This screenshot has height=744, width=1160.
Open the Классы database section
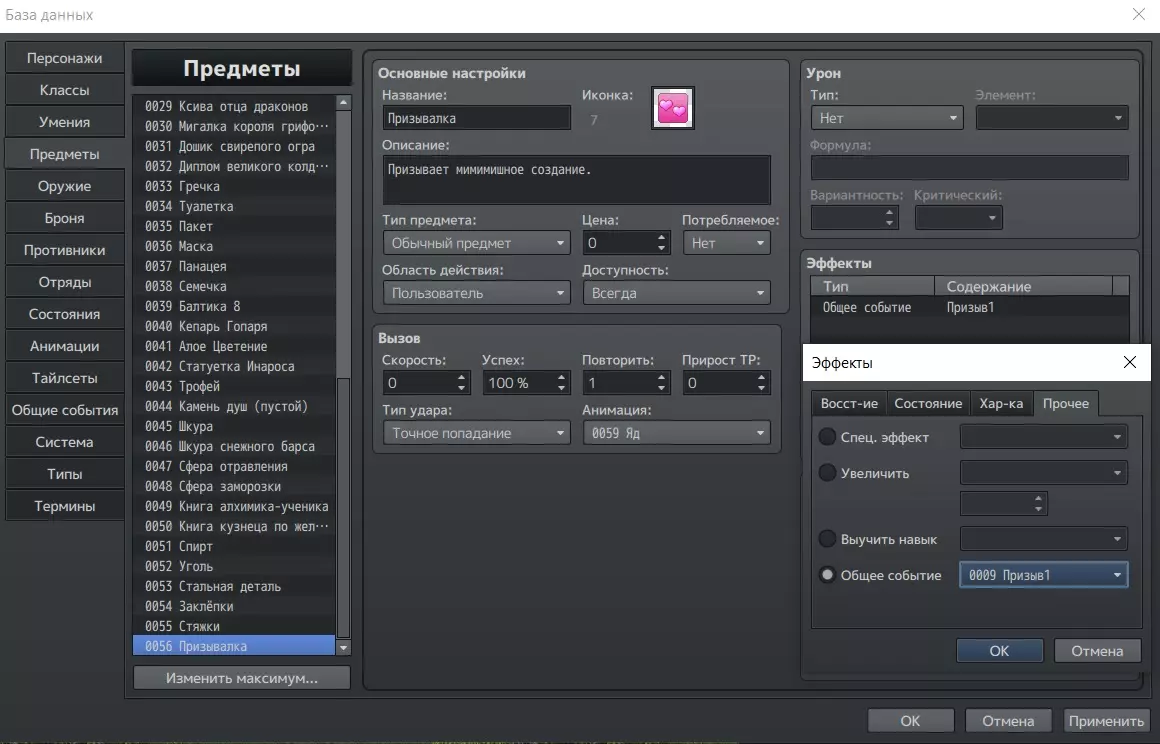coord(64,90)
